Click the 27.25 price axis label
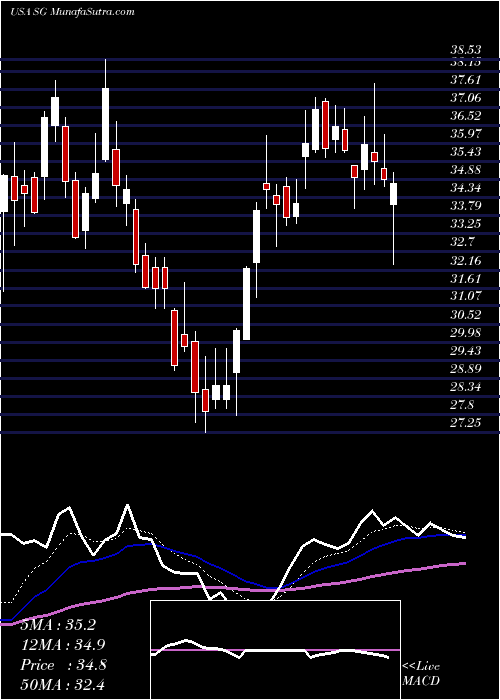The width and height of the screenshot is (500, 700). [x=466, y=423]
